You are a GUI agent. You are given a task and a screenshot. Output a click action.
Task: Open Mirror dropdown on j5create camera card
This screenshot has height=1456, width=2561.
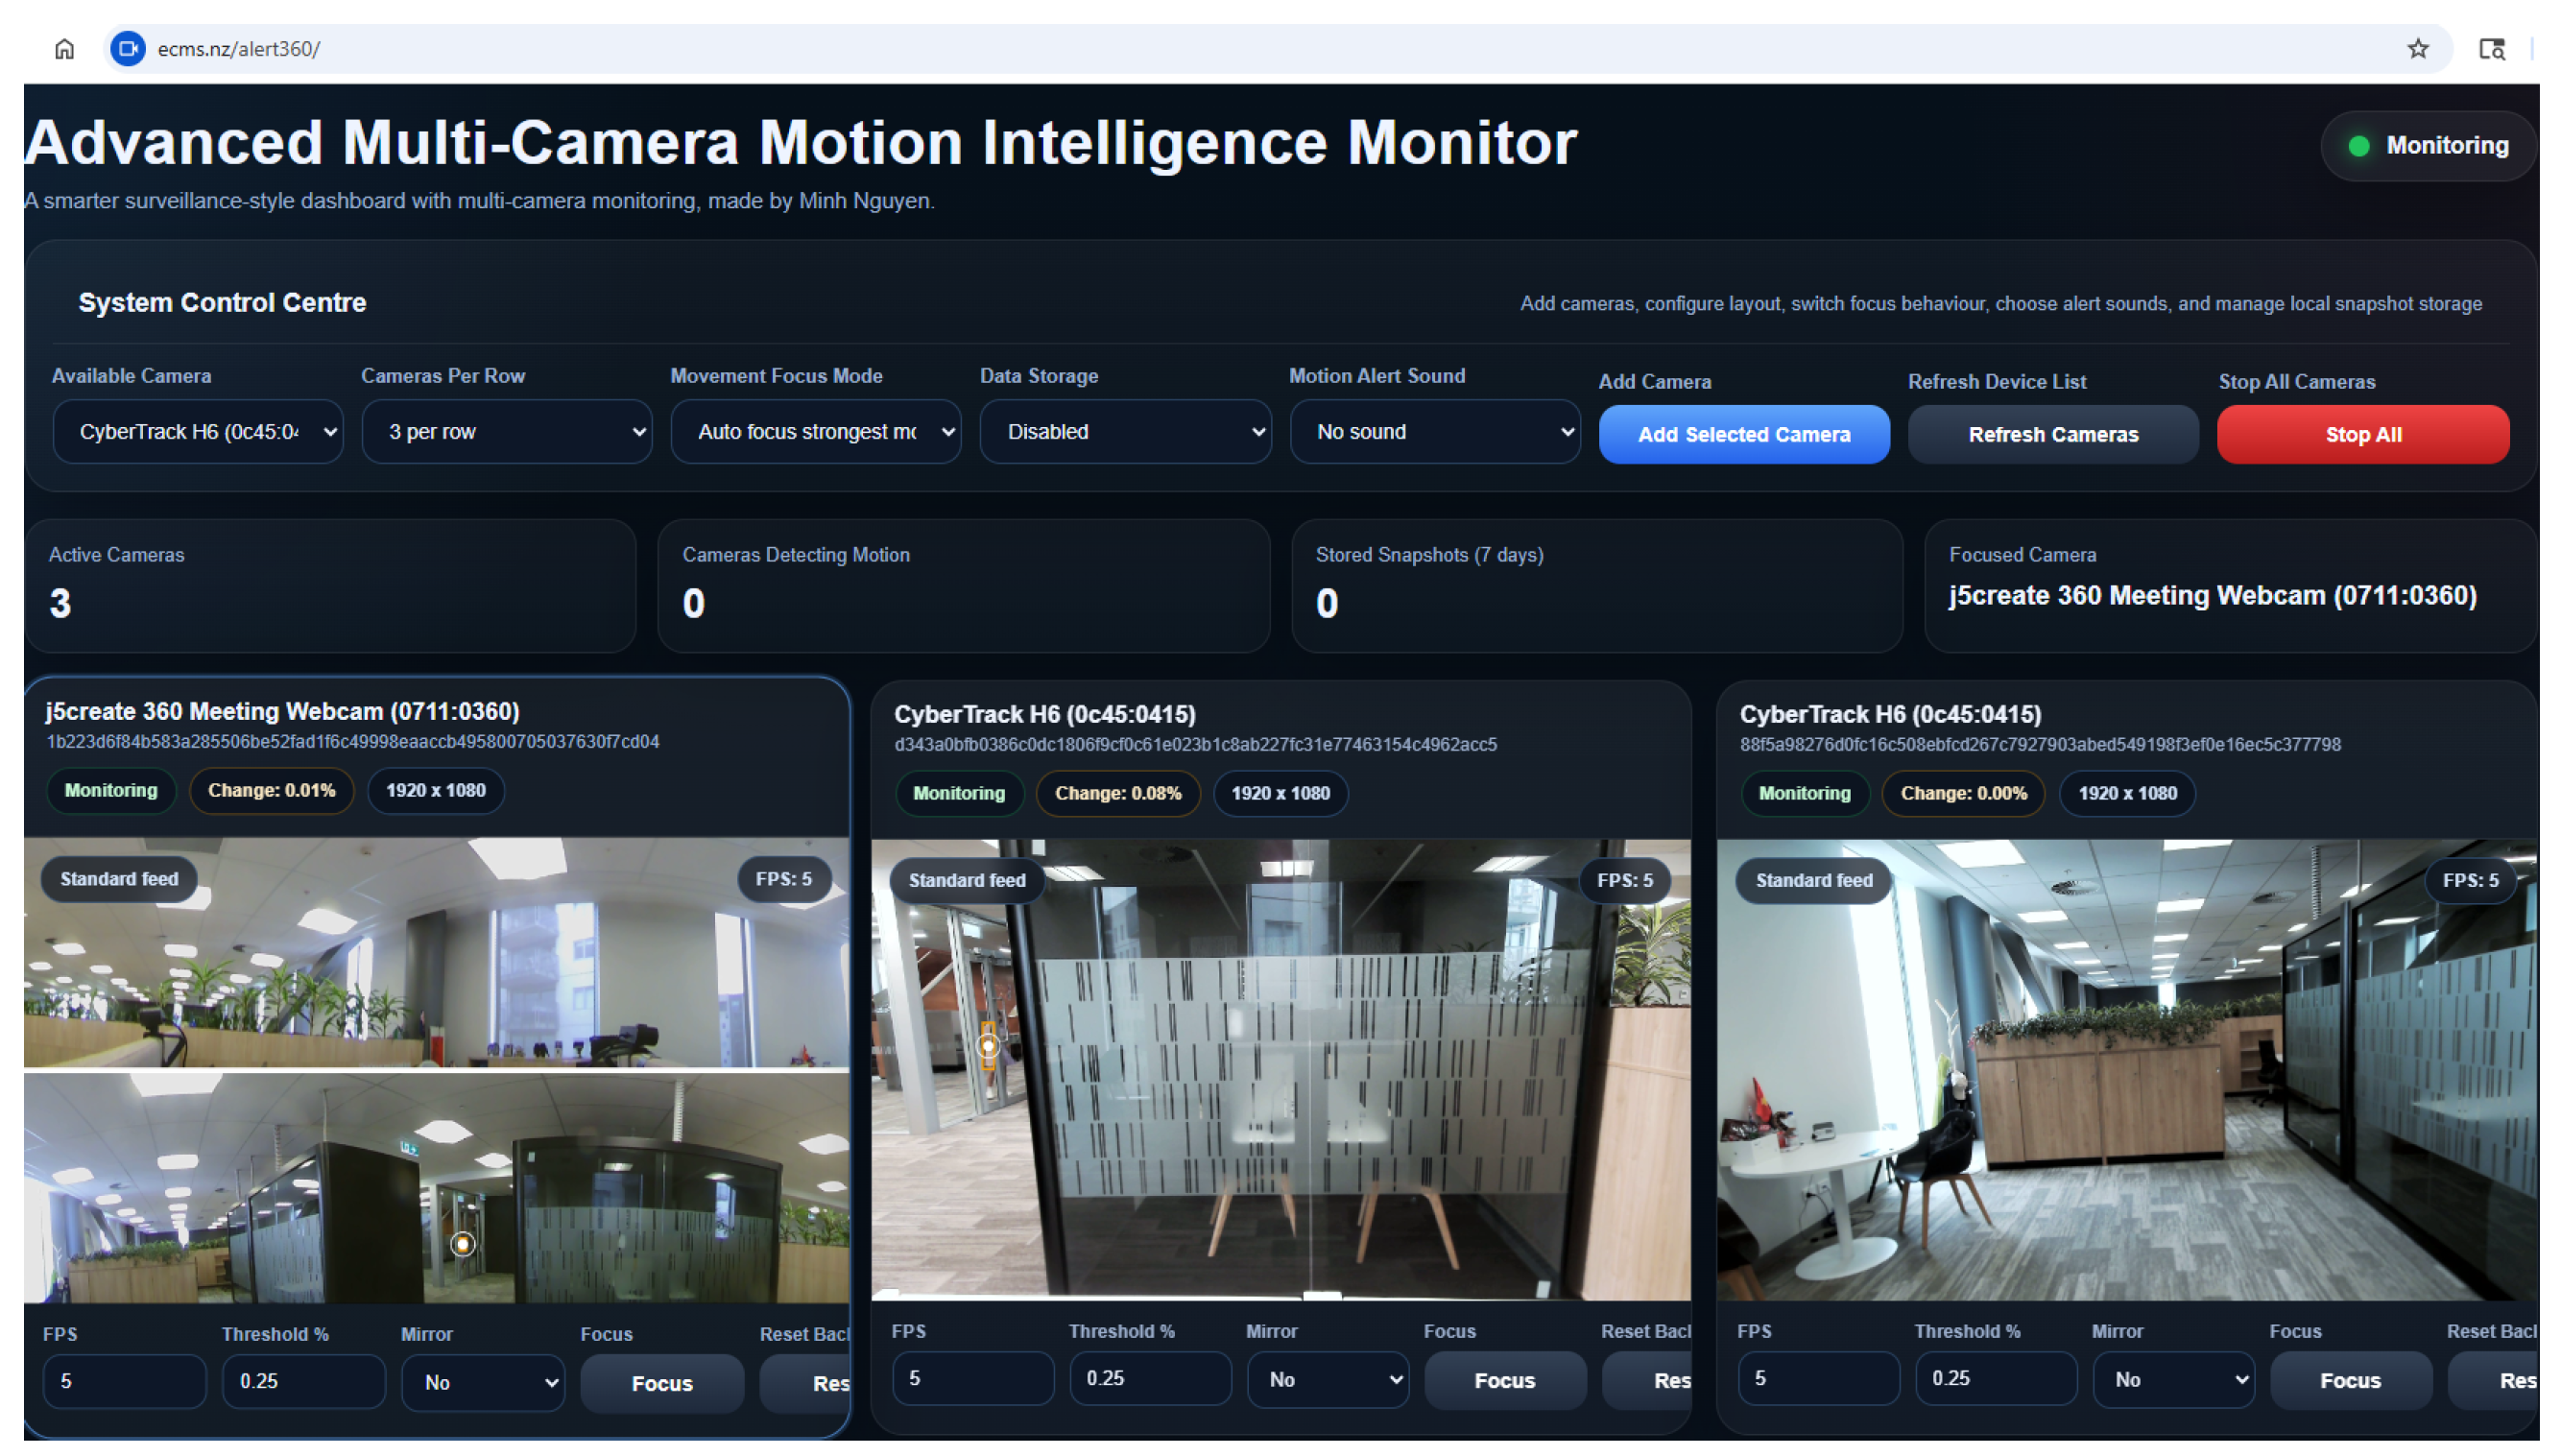pos(483,1382)
